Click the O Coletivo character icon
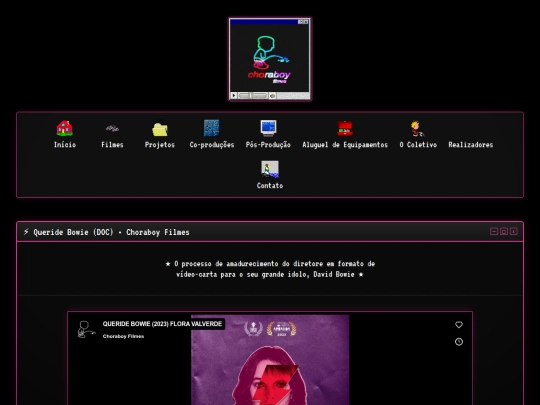 [x=417, y=128]
